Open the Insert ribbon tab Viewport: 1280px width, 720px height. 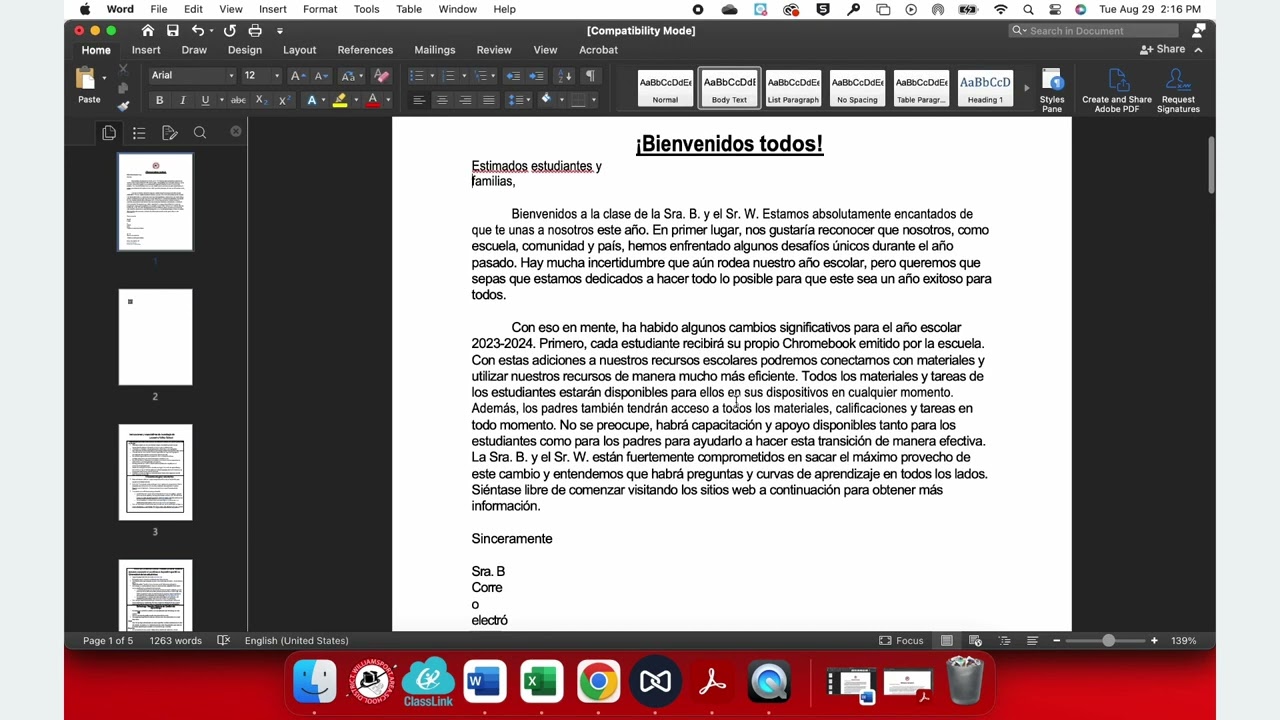tap(146, 50)
